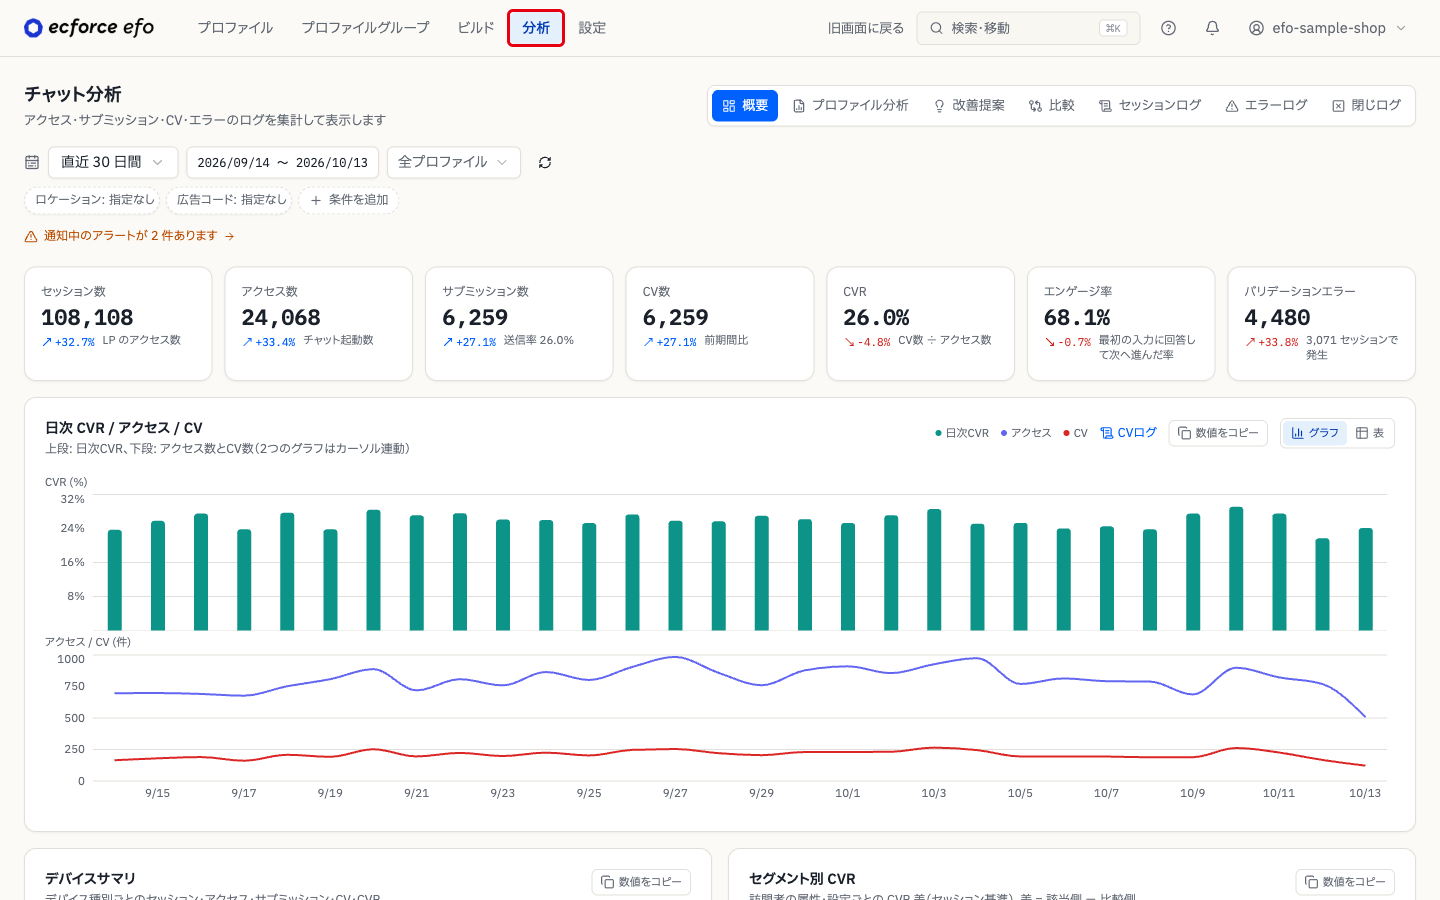
Task: Open the ビルド menu item
Action: coord(476,28)
